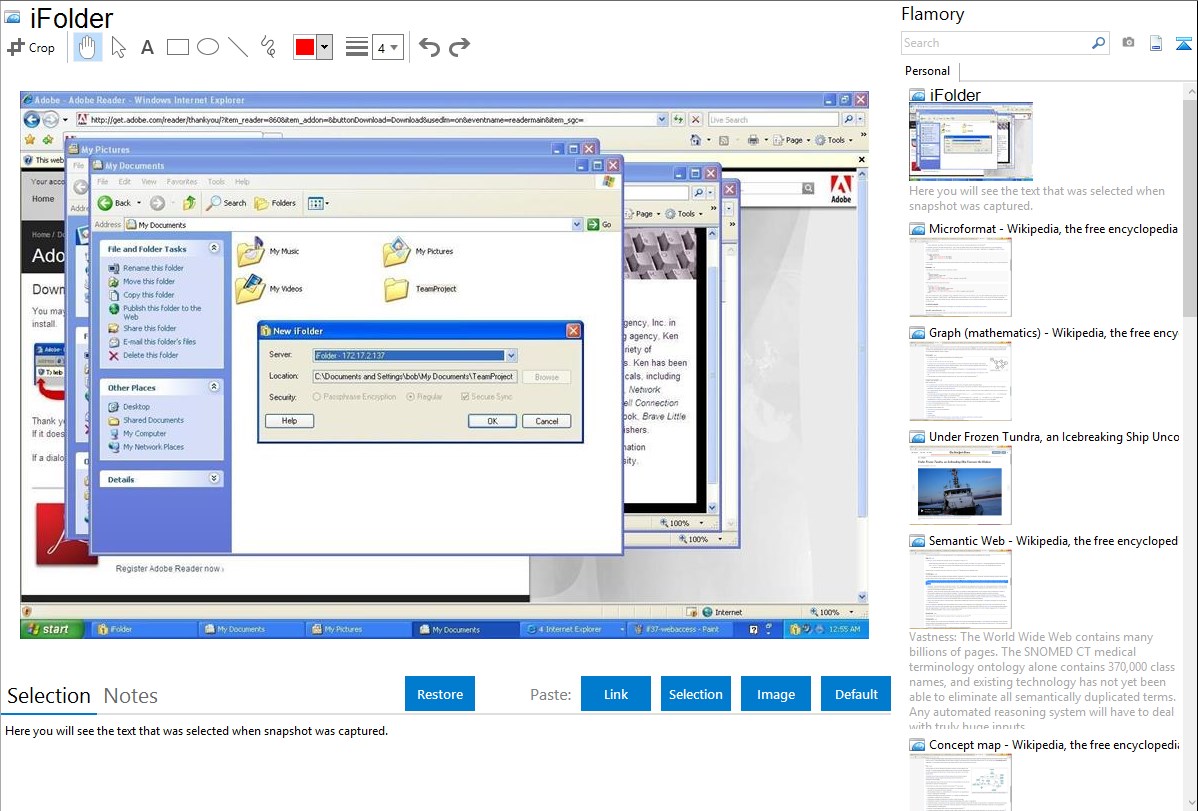Screen dimensions: 1198x811
Task: Click the Paste Link button
Action: (616, 694)
